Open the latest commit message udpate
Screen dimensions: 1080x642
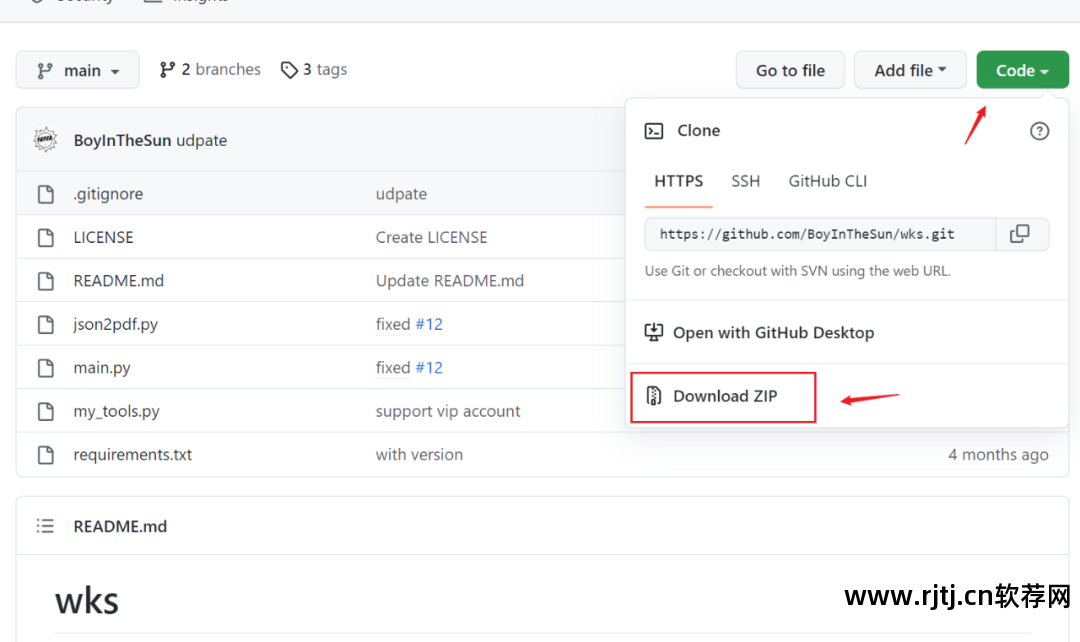202,141
